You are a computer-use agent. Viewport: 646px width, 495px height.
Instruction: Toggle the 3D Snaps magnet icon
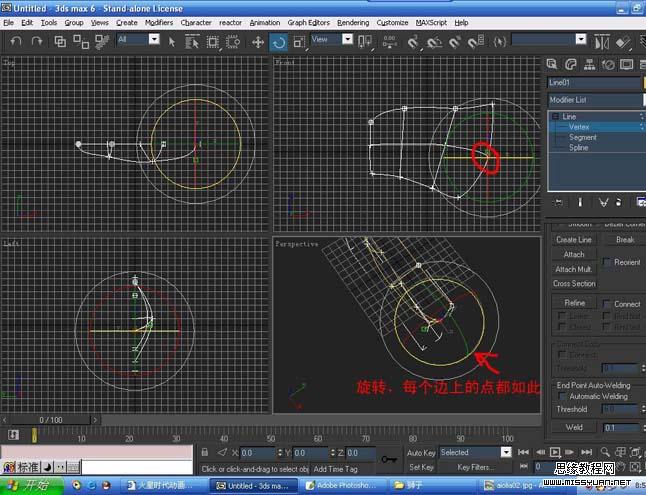(413, 42)
